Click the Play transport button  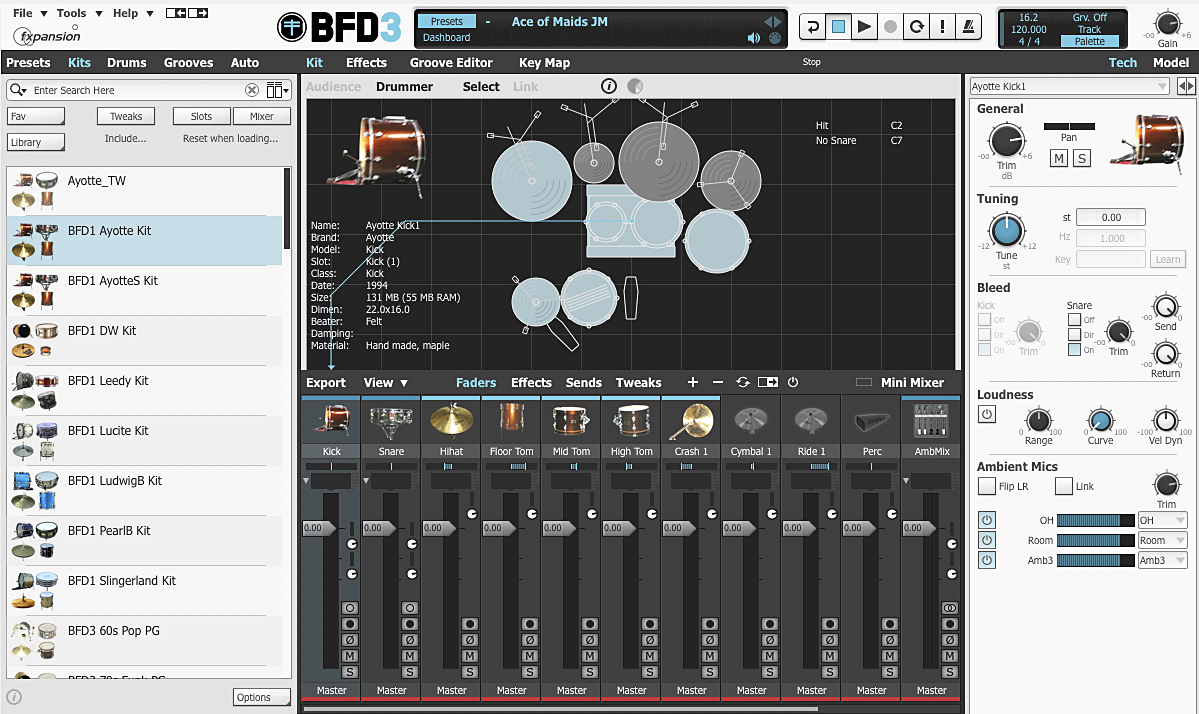click(864, 27)
